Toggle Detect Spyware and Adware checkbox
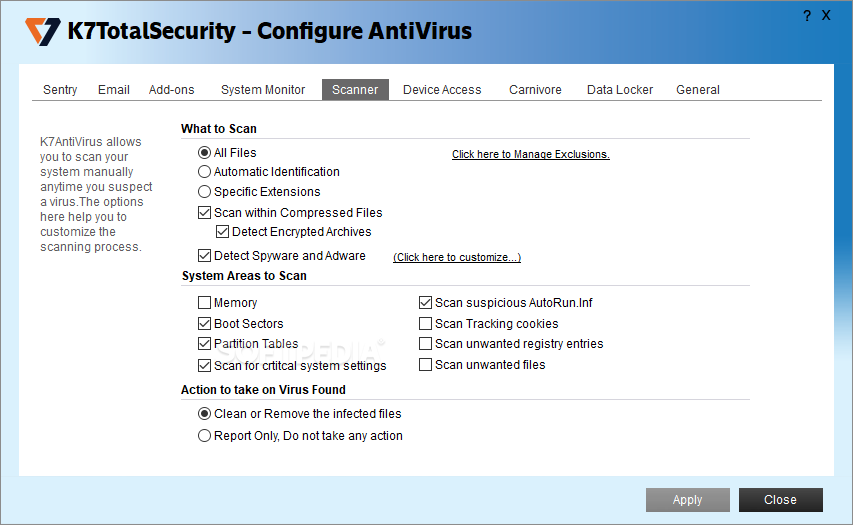 pyautogui.click(x=204, y=256)
